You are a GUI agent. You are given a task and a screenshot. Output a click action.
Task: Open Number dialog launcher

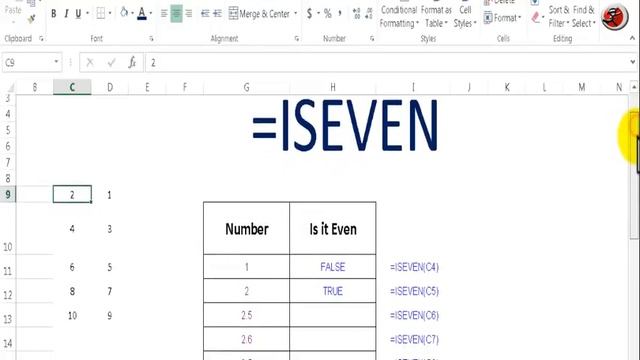click(x=372, y=39)
